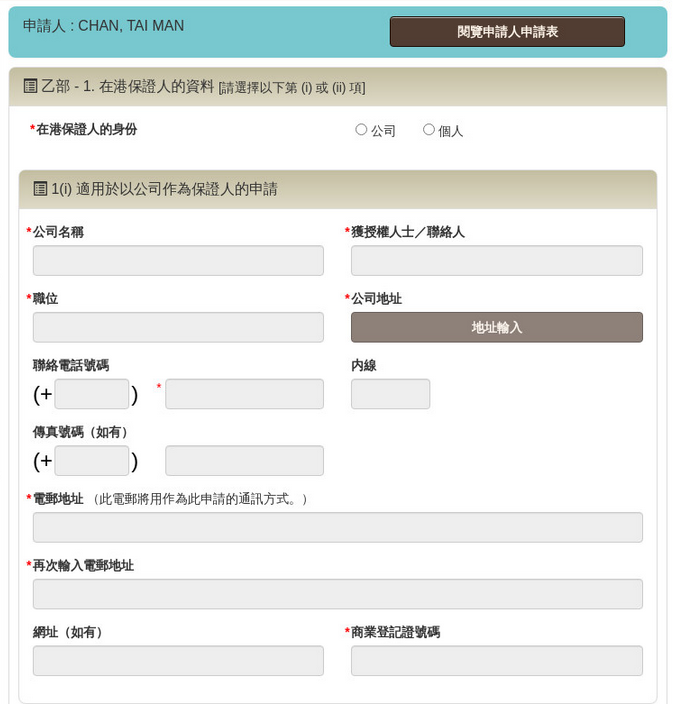Click the 傳真號碼 country code box
673x704 pixels.
pyautogui.click(x=92, y=461)
